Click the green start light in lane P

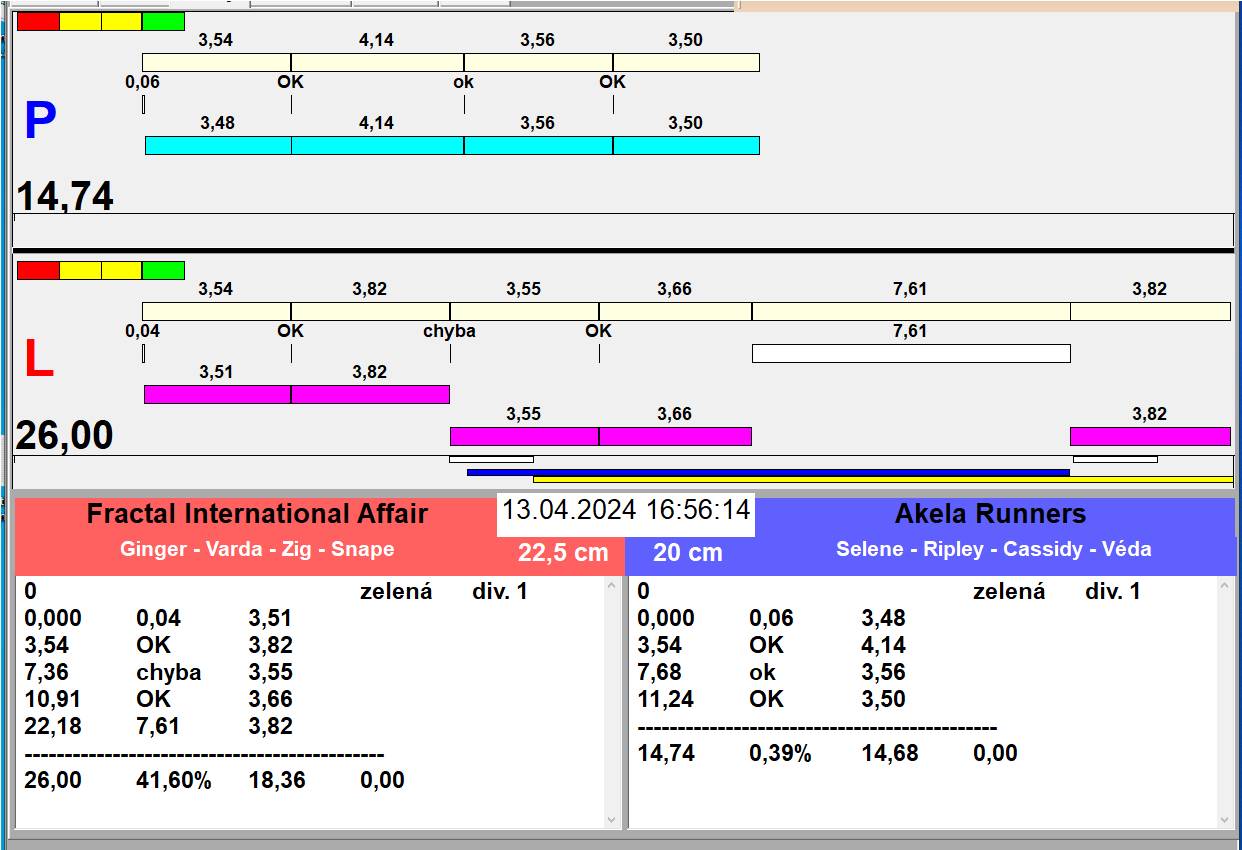(x=164, y=21)
